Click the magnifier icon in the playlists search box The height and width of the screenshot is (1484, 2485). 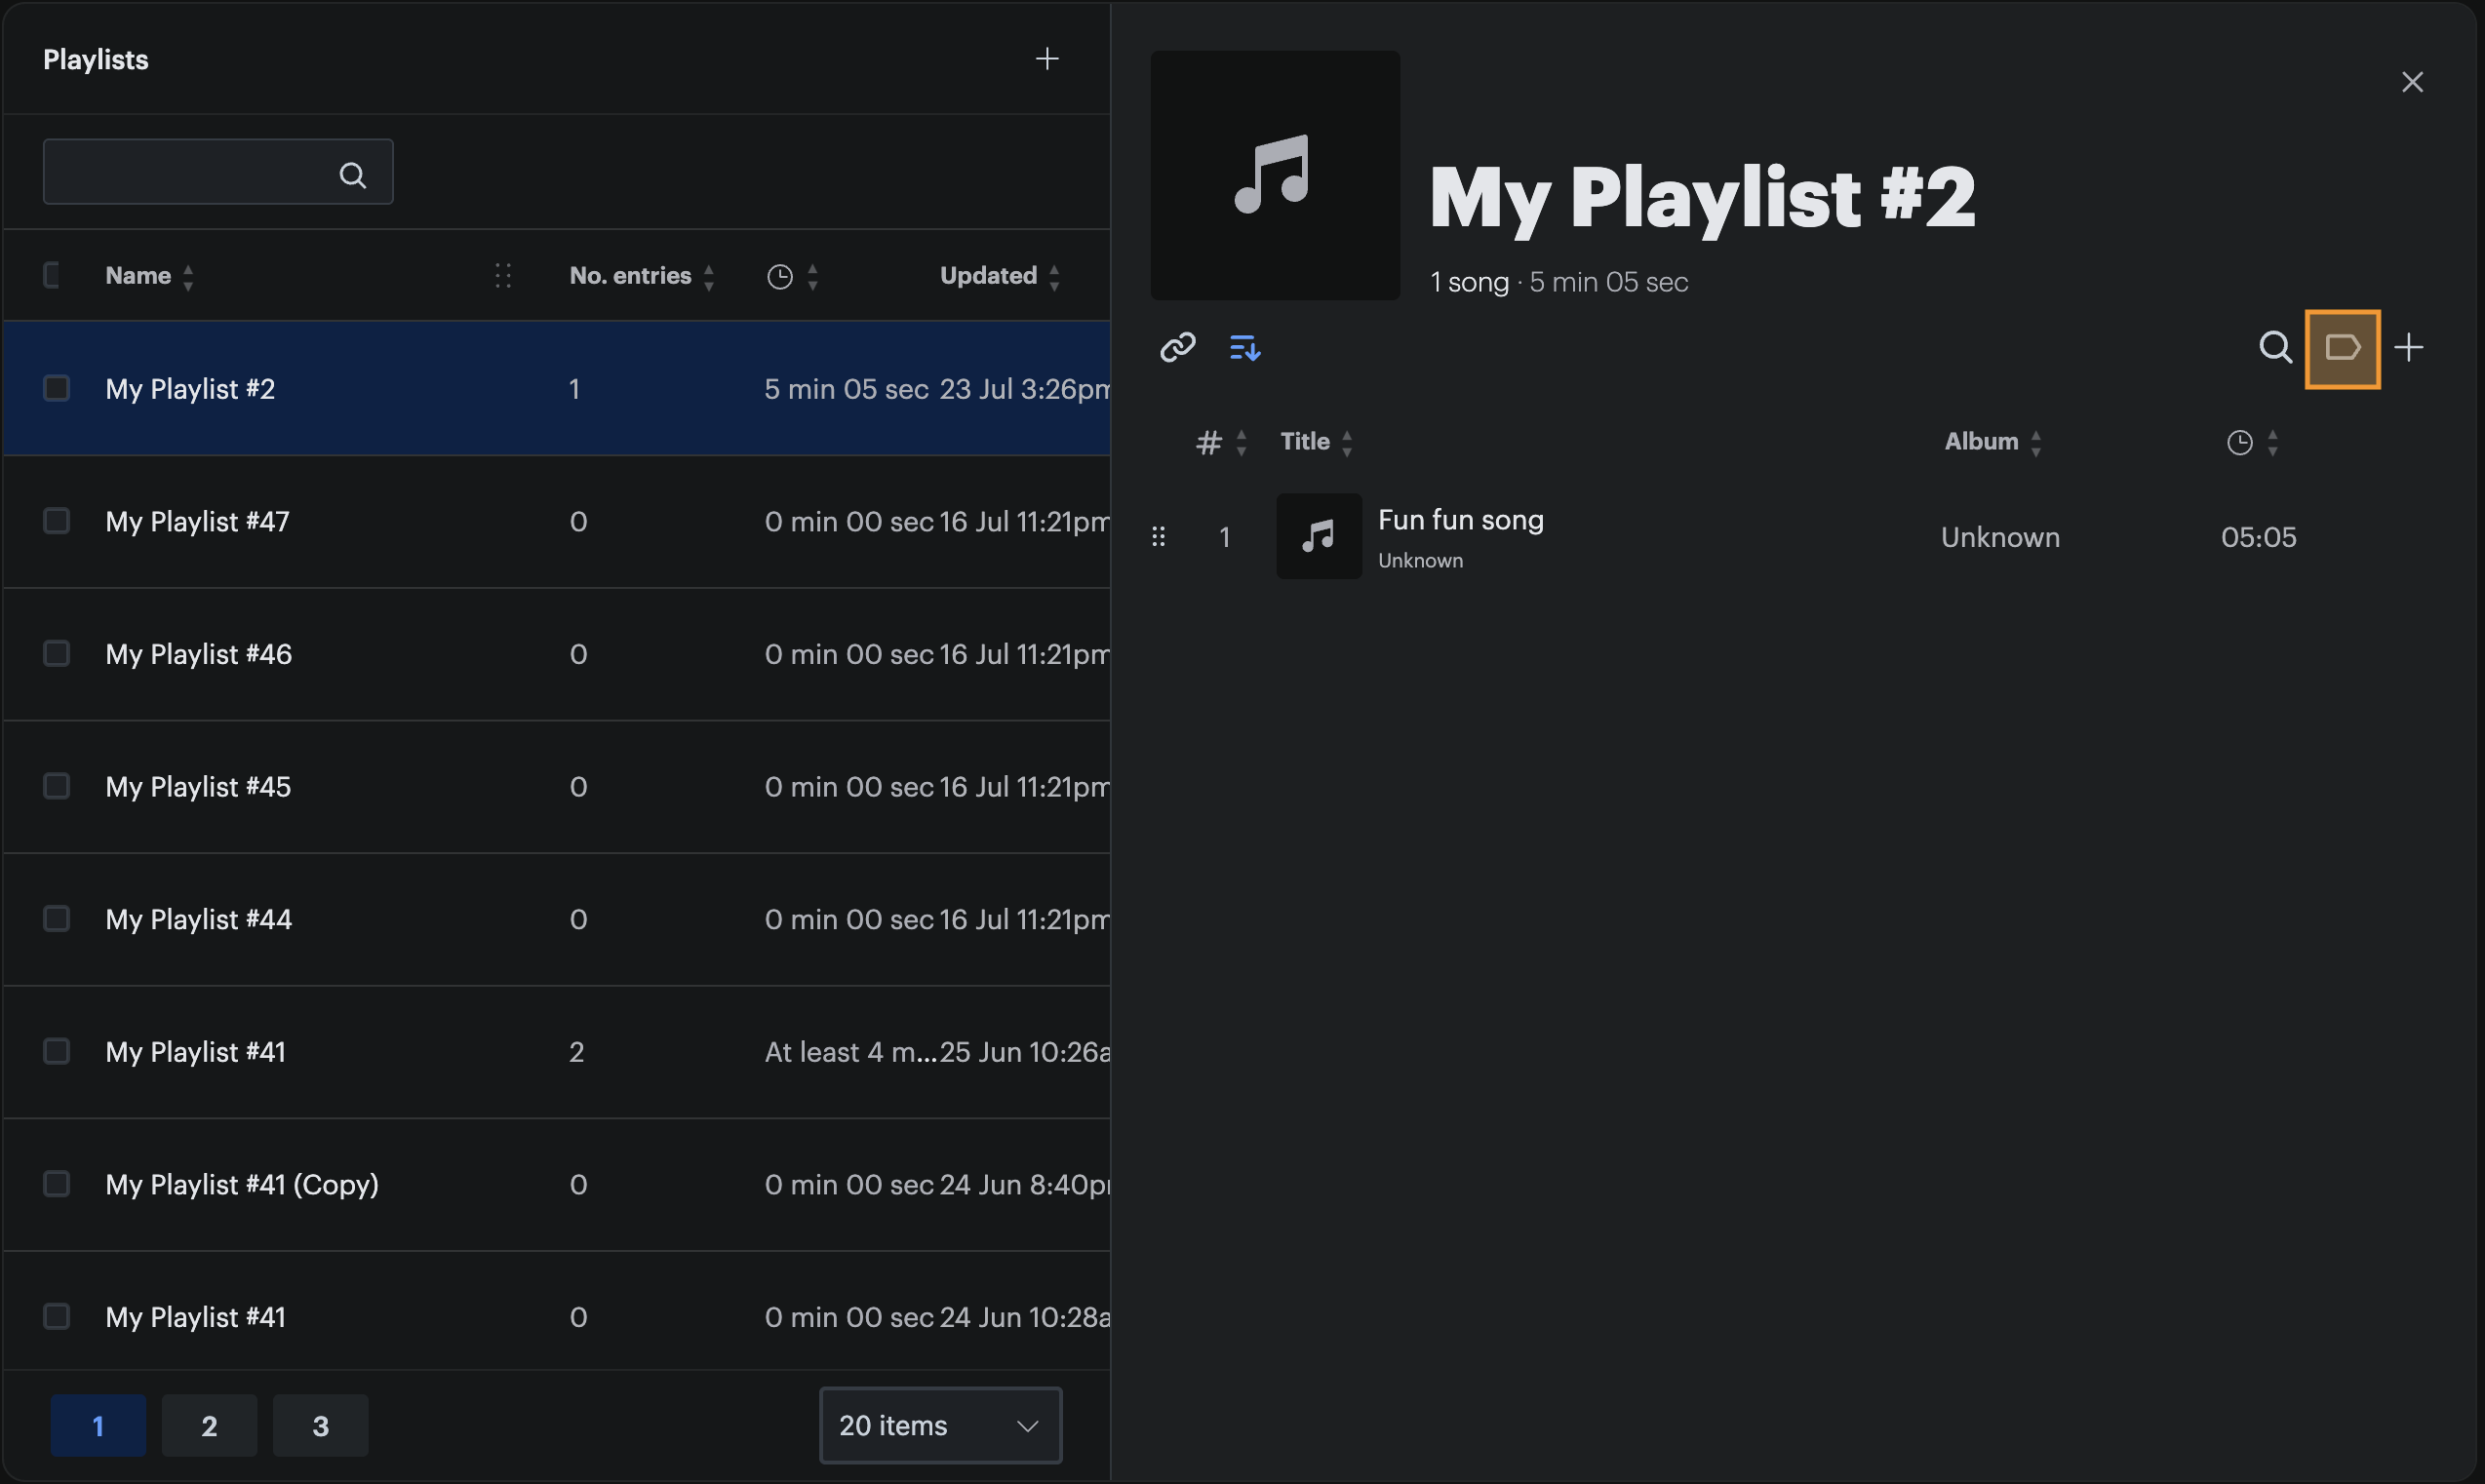pos(352,175)
